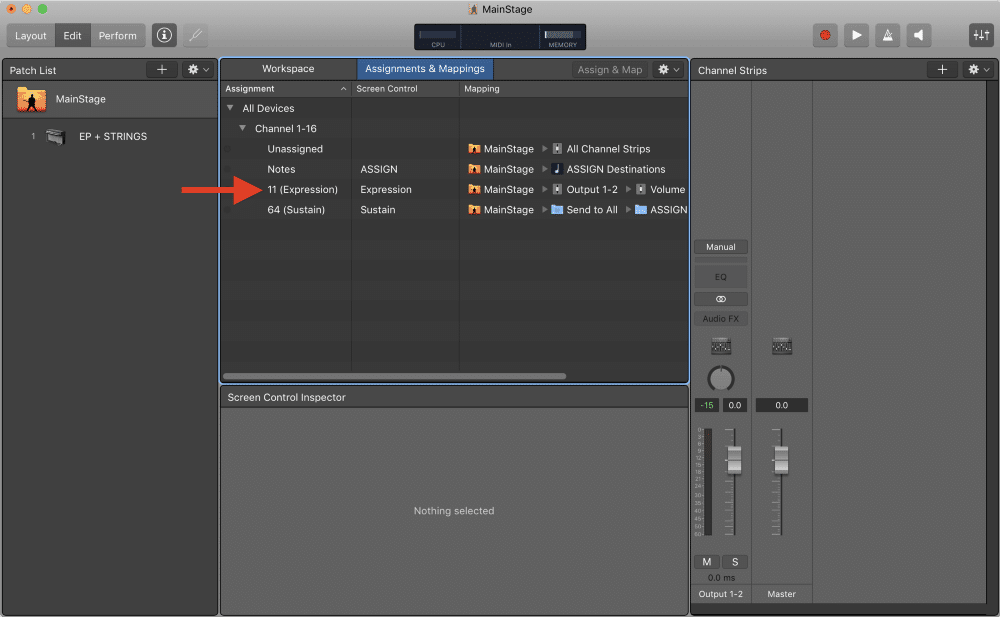Click the Master 0.0 level field
Screen dimensions: 1000x617
(x=781, y=405)
